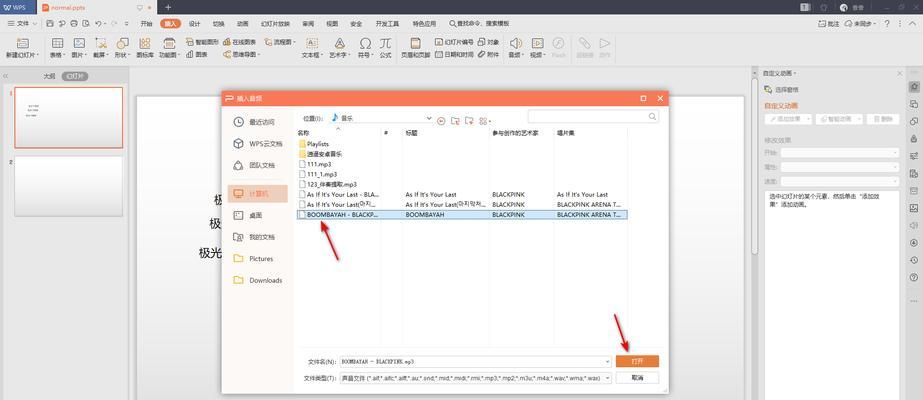Viewport: 923px width, 400px height.
Task: Switch to the View (视图) ribbon tab
Action: (x=332, y=24)
